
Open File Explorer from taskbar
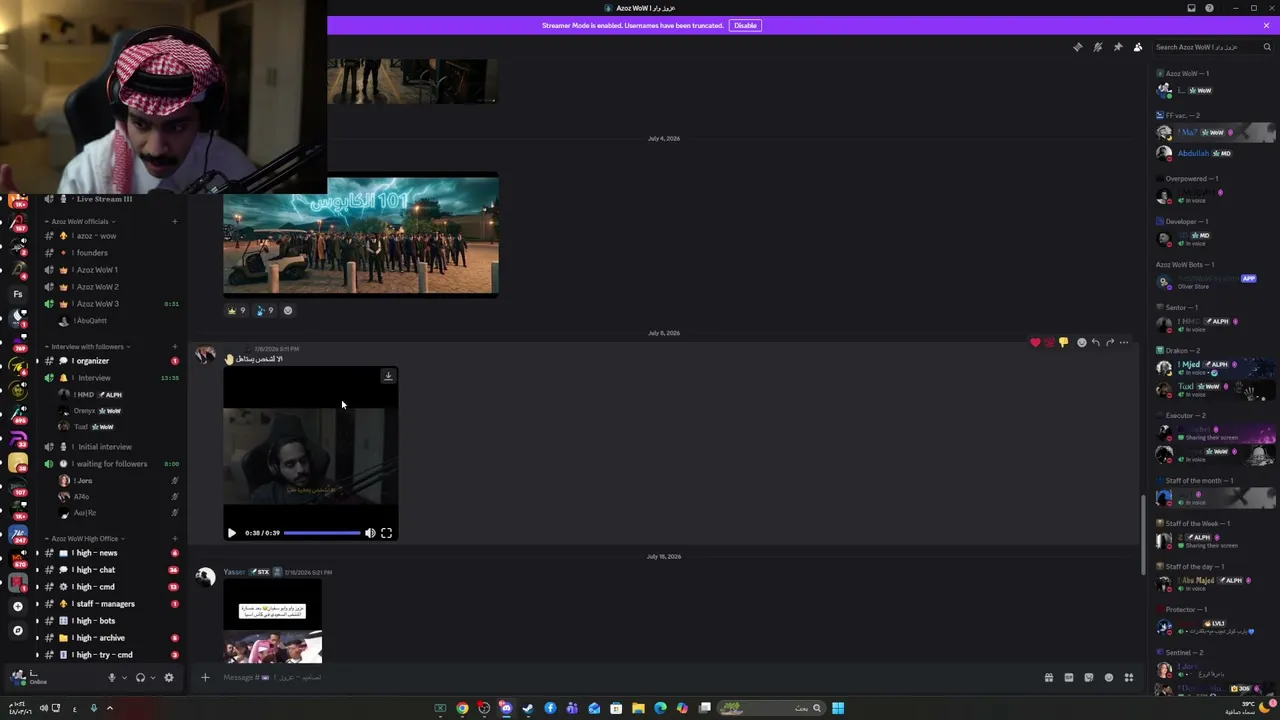click(x=638, y=708)
